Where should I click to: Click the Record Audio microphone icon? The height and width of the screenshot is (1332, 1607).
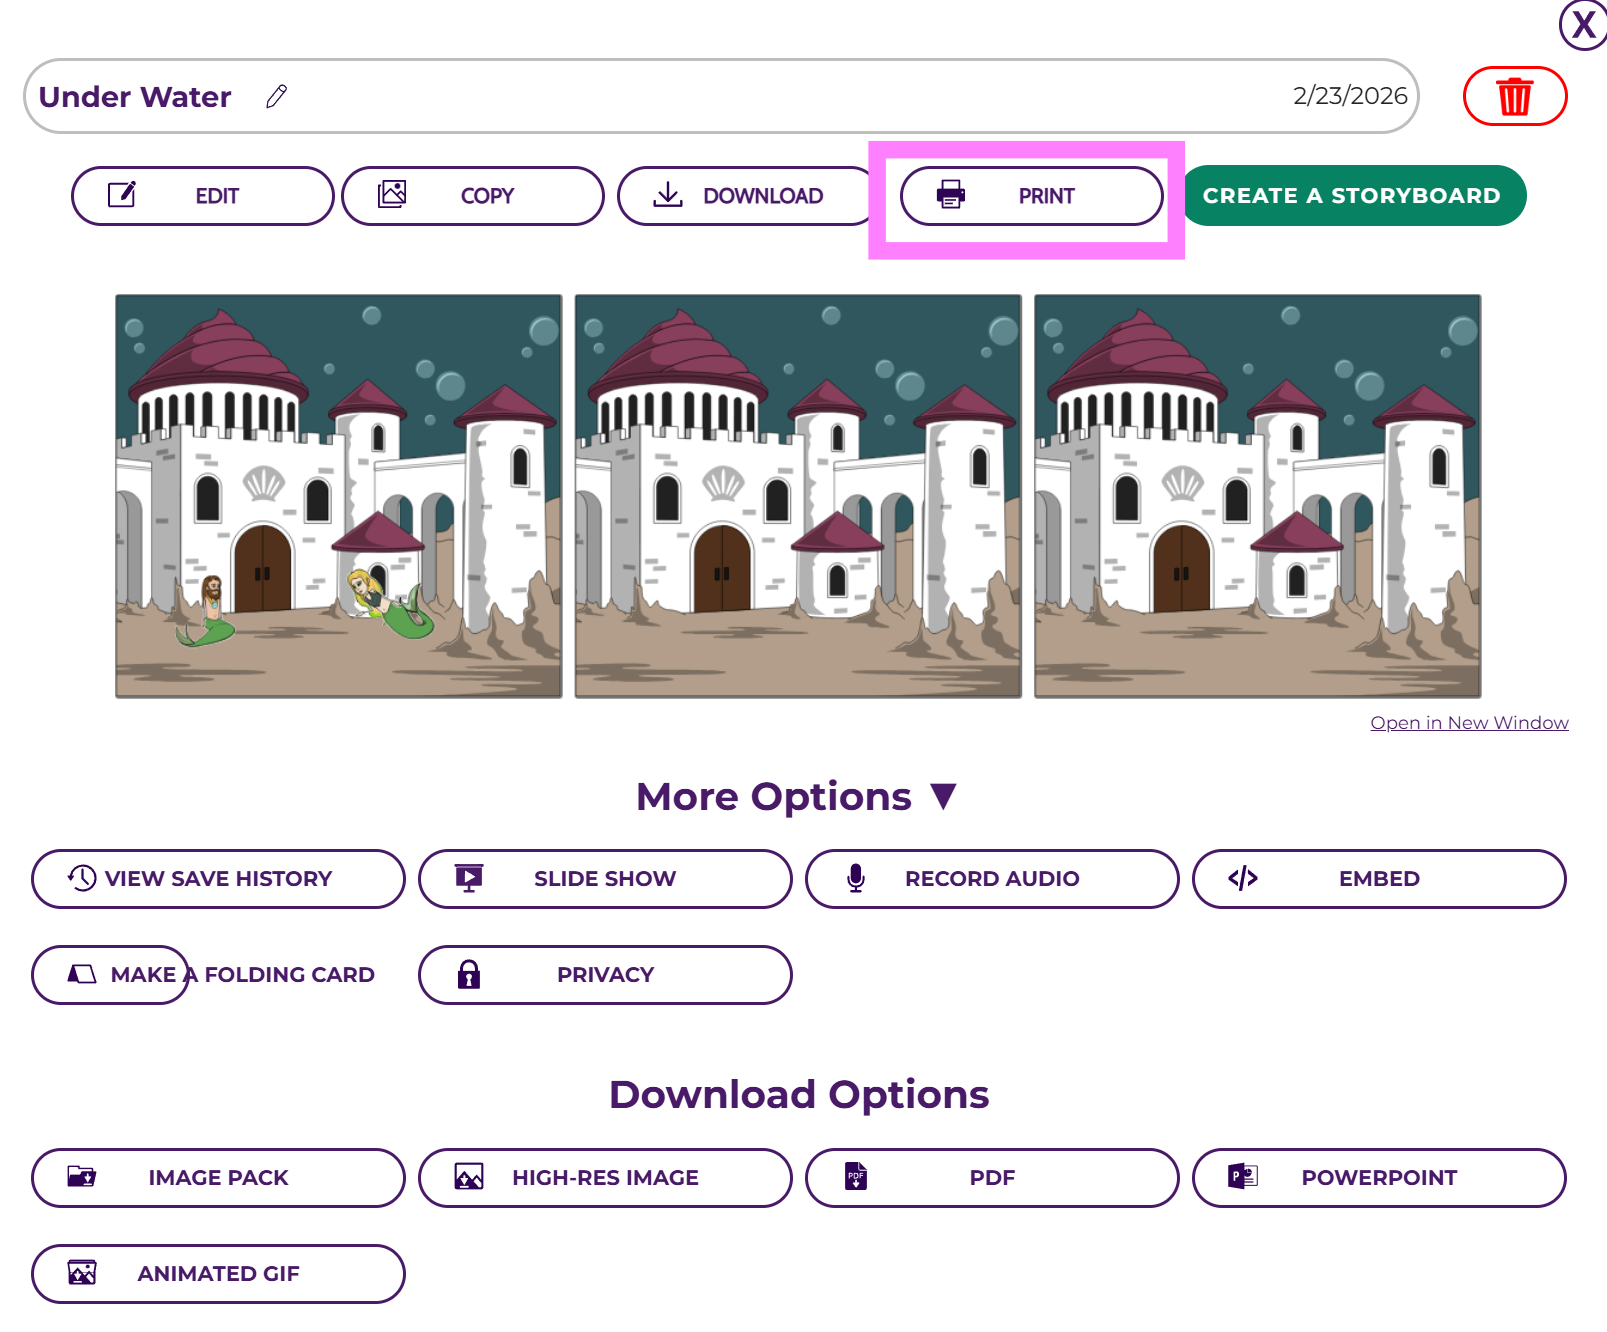pyautogui.click(x=856, y=878)
